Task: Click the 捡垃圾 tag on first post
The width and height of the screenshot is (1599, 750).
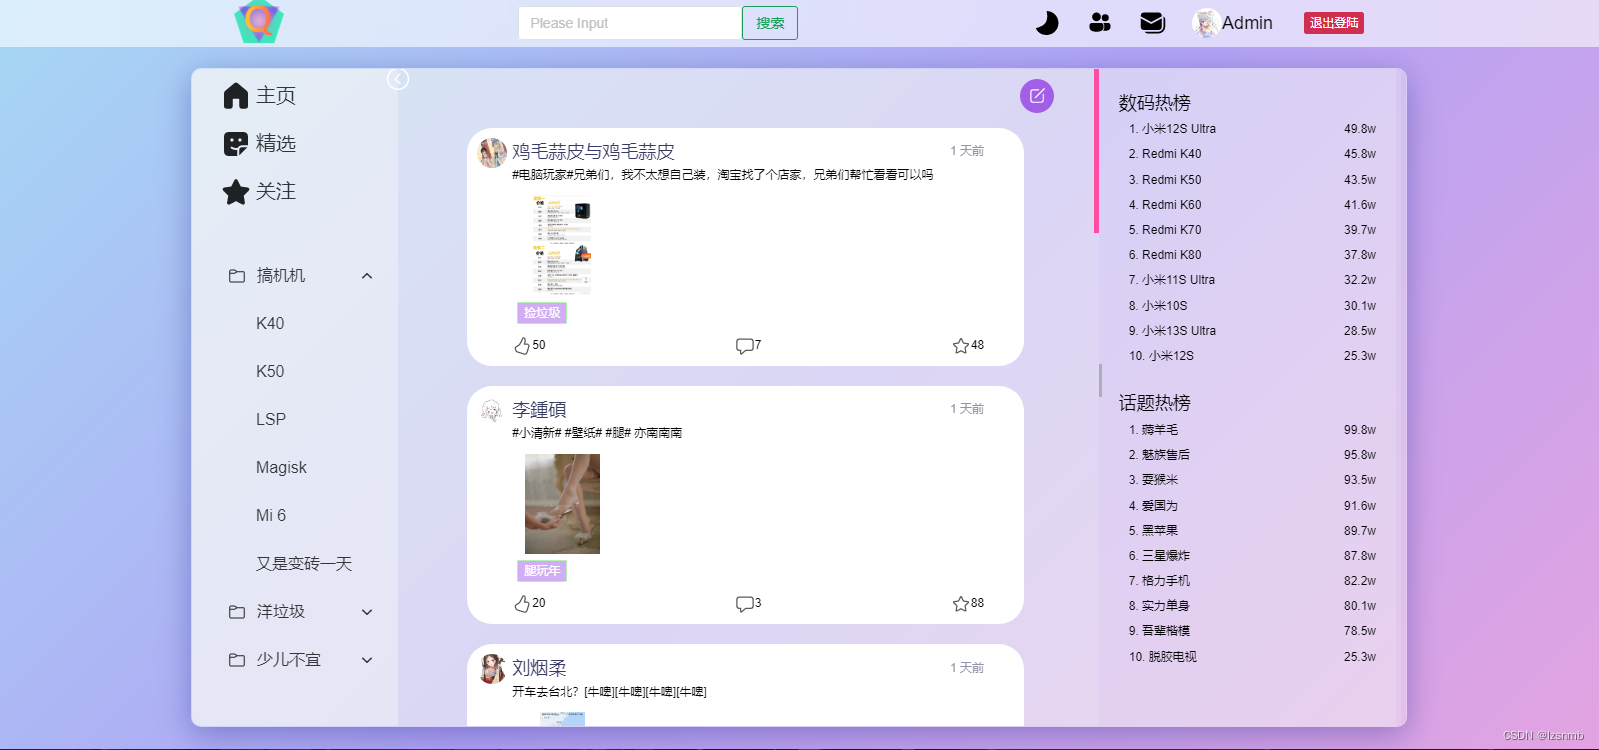Action: click(x=542, y=313)
